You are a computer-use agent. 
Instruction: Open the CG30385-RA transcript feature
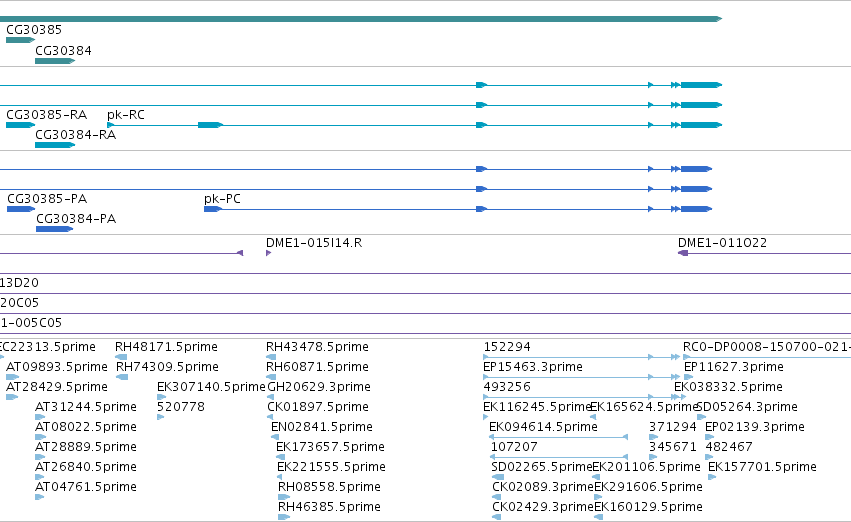20,125
